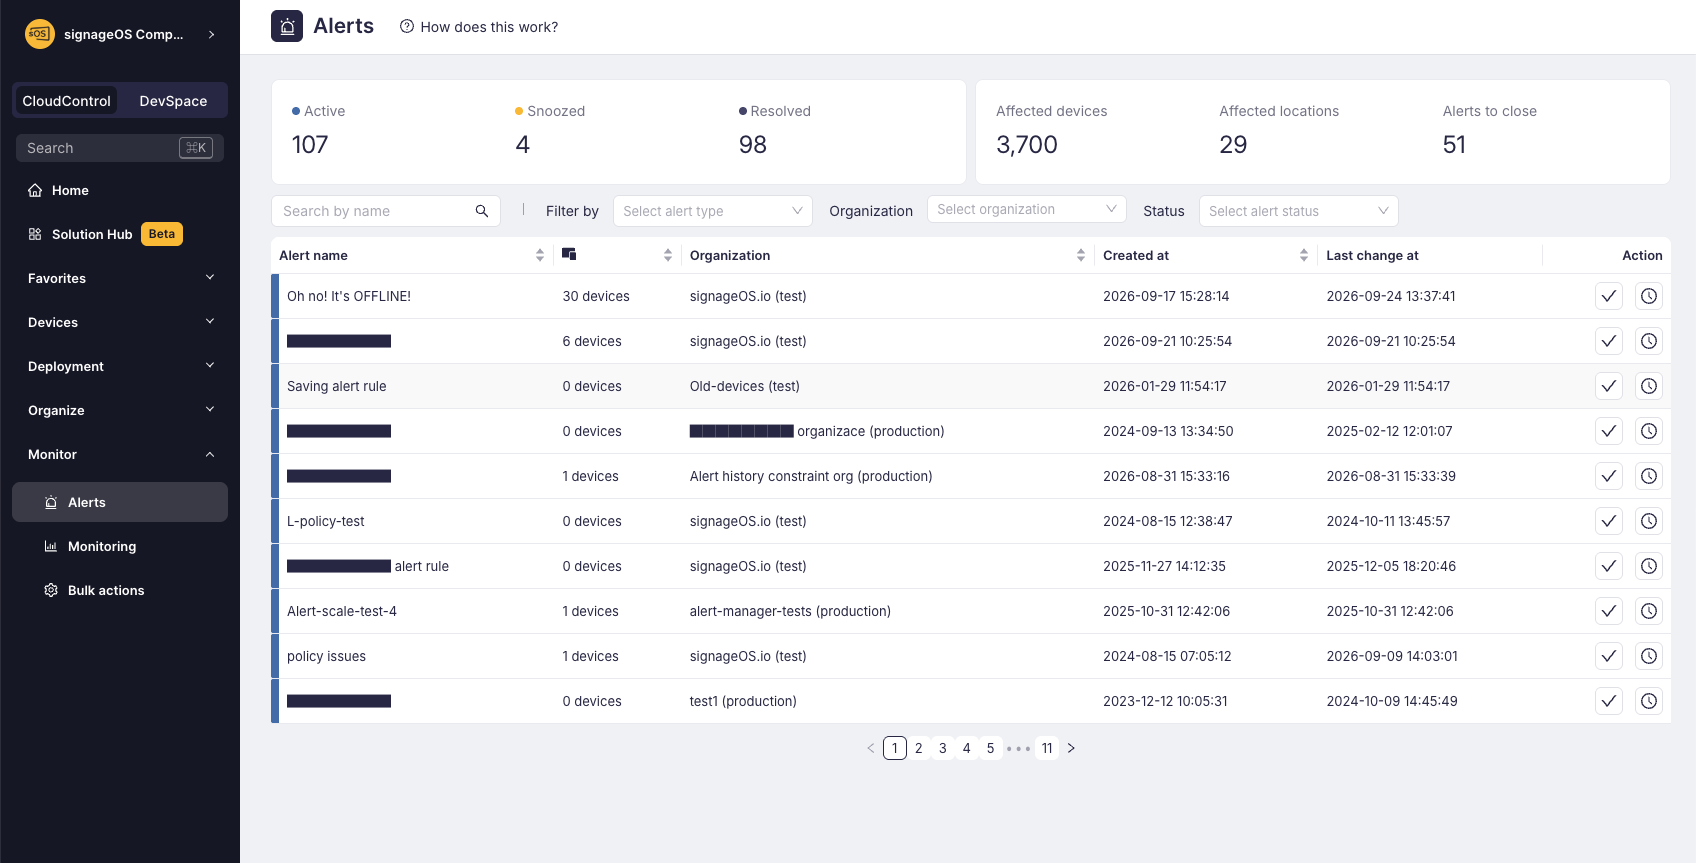Expand the Devices section
The width and height of the screenshot is (1696, 863).
[x=120, y=322]
